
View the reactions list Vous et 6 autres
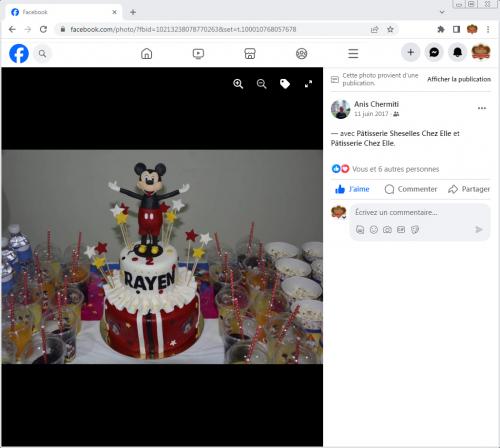[395, 169]
